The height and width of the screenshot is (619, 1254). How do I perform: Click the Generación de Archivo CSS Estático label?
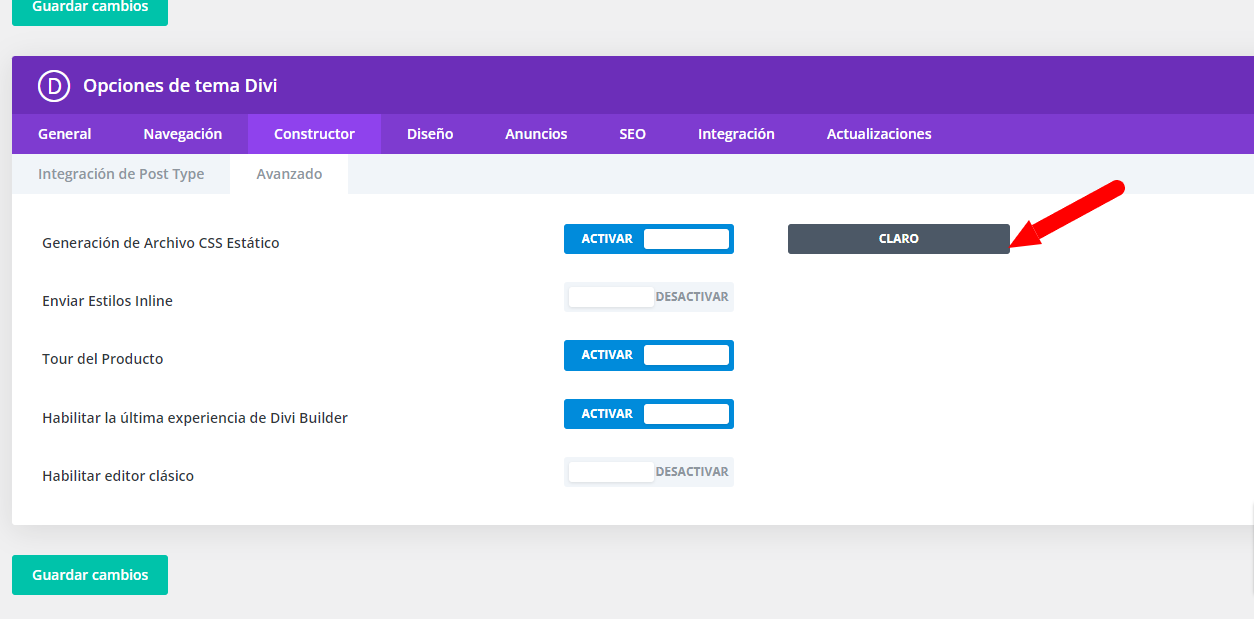161,243
